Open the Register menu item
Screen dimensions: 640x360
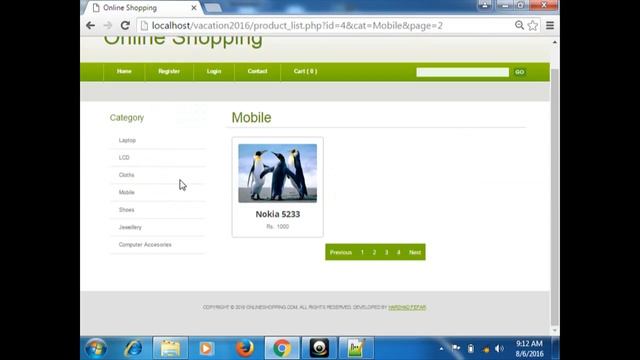coord(169,71)
